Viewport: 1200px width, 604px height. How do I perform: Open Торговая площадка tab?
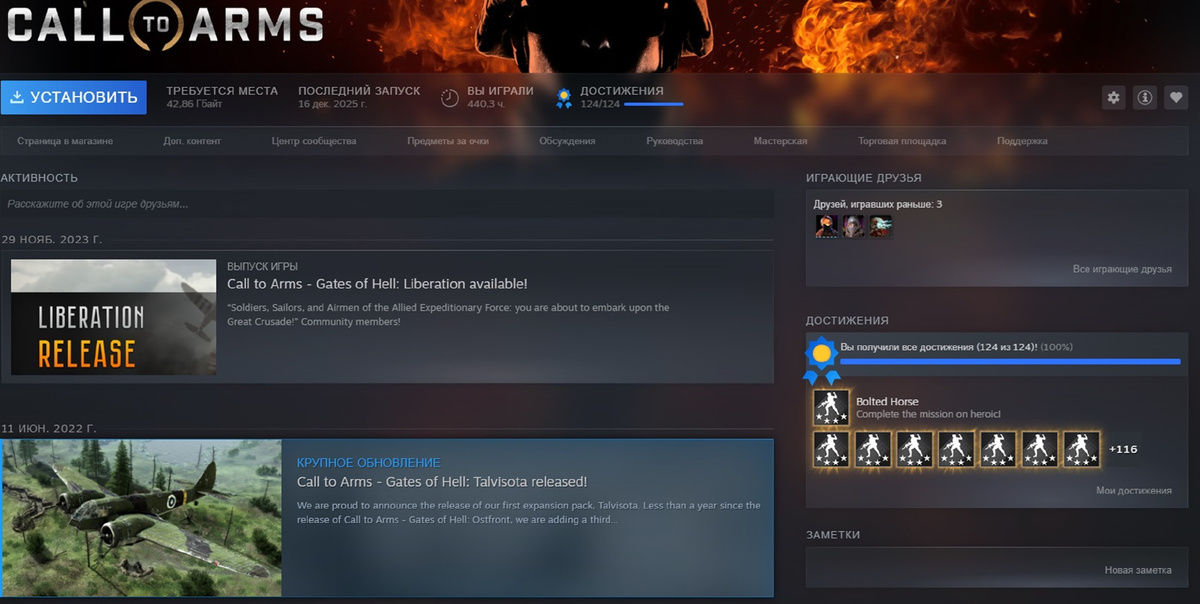(902, 141)
